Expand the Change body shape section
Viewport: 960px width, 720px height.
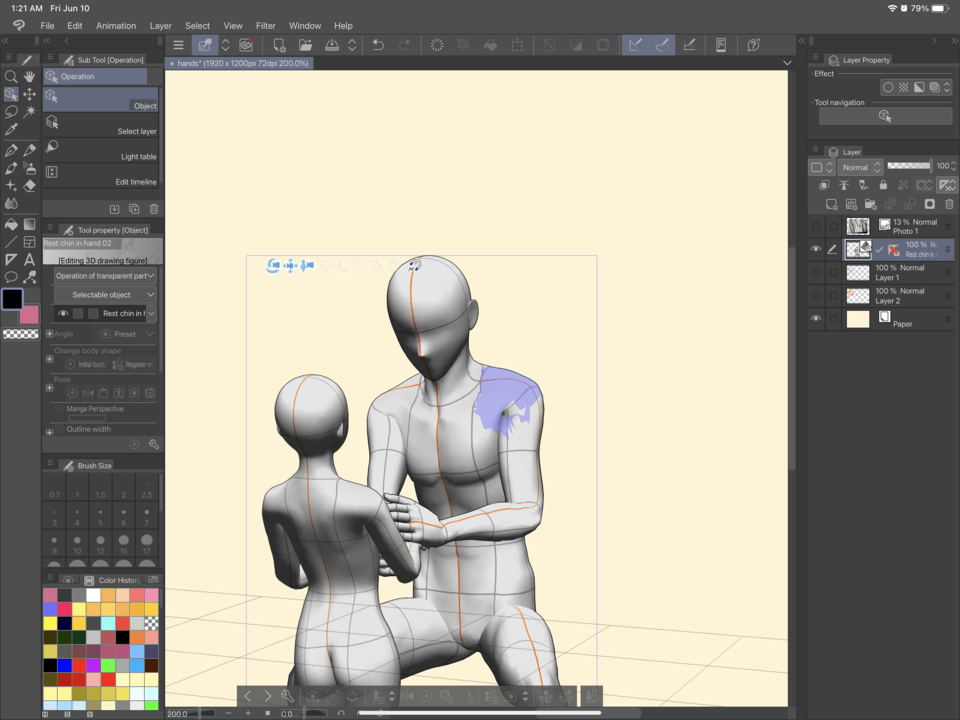coord(50,359)
